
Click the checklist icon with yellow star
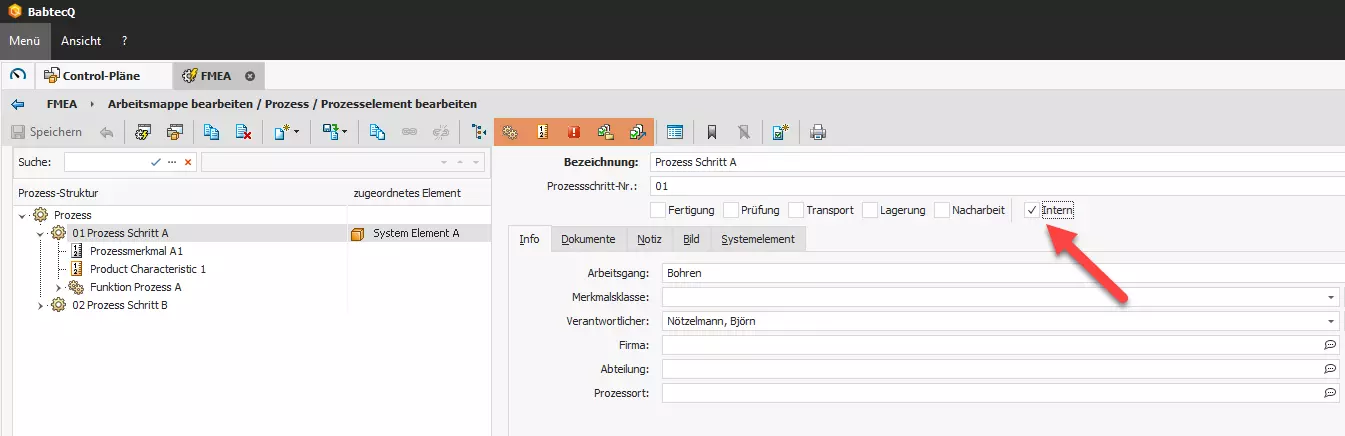(780, 132)
